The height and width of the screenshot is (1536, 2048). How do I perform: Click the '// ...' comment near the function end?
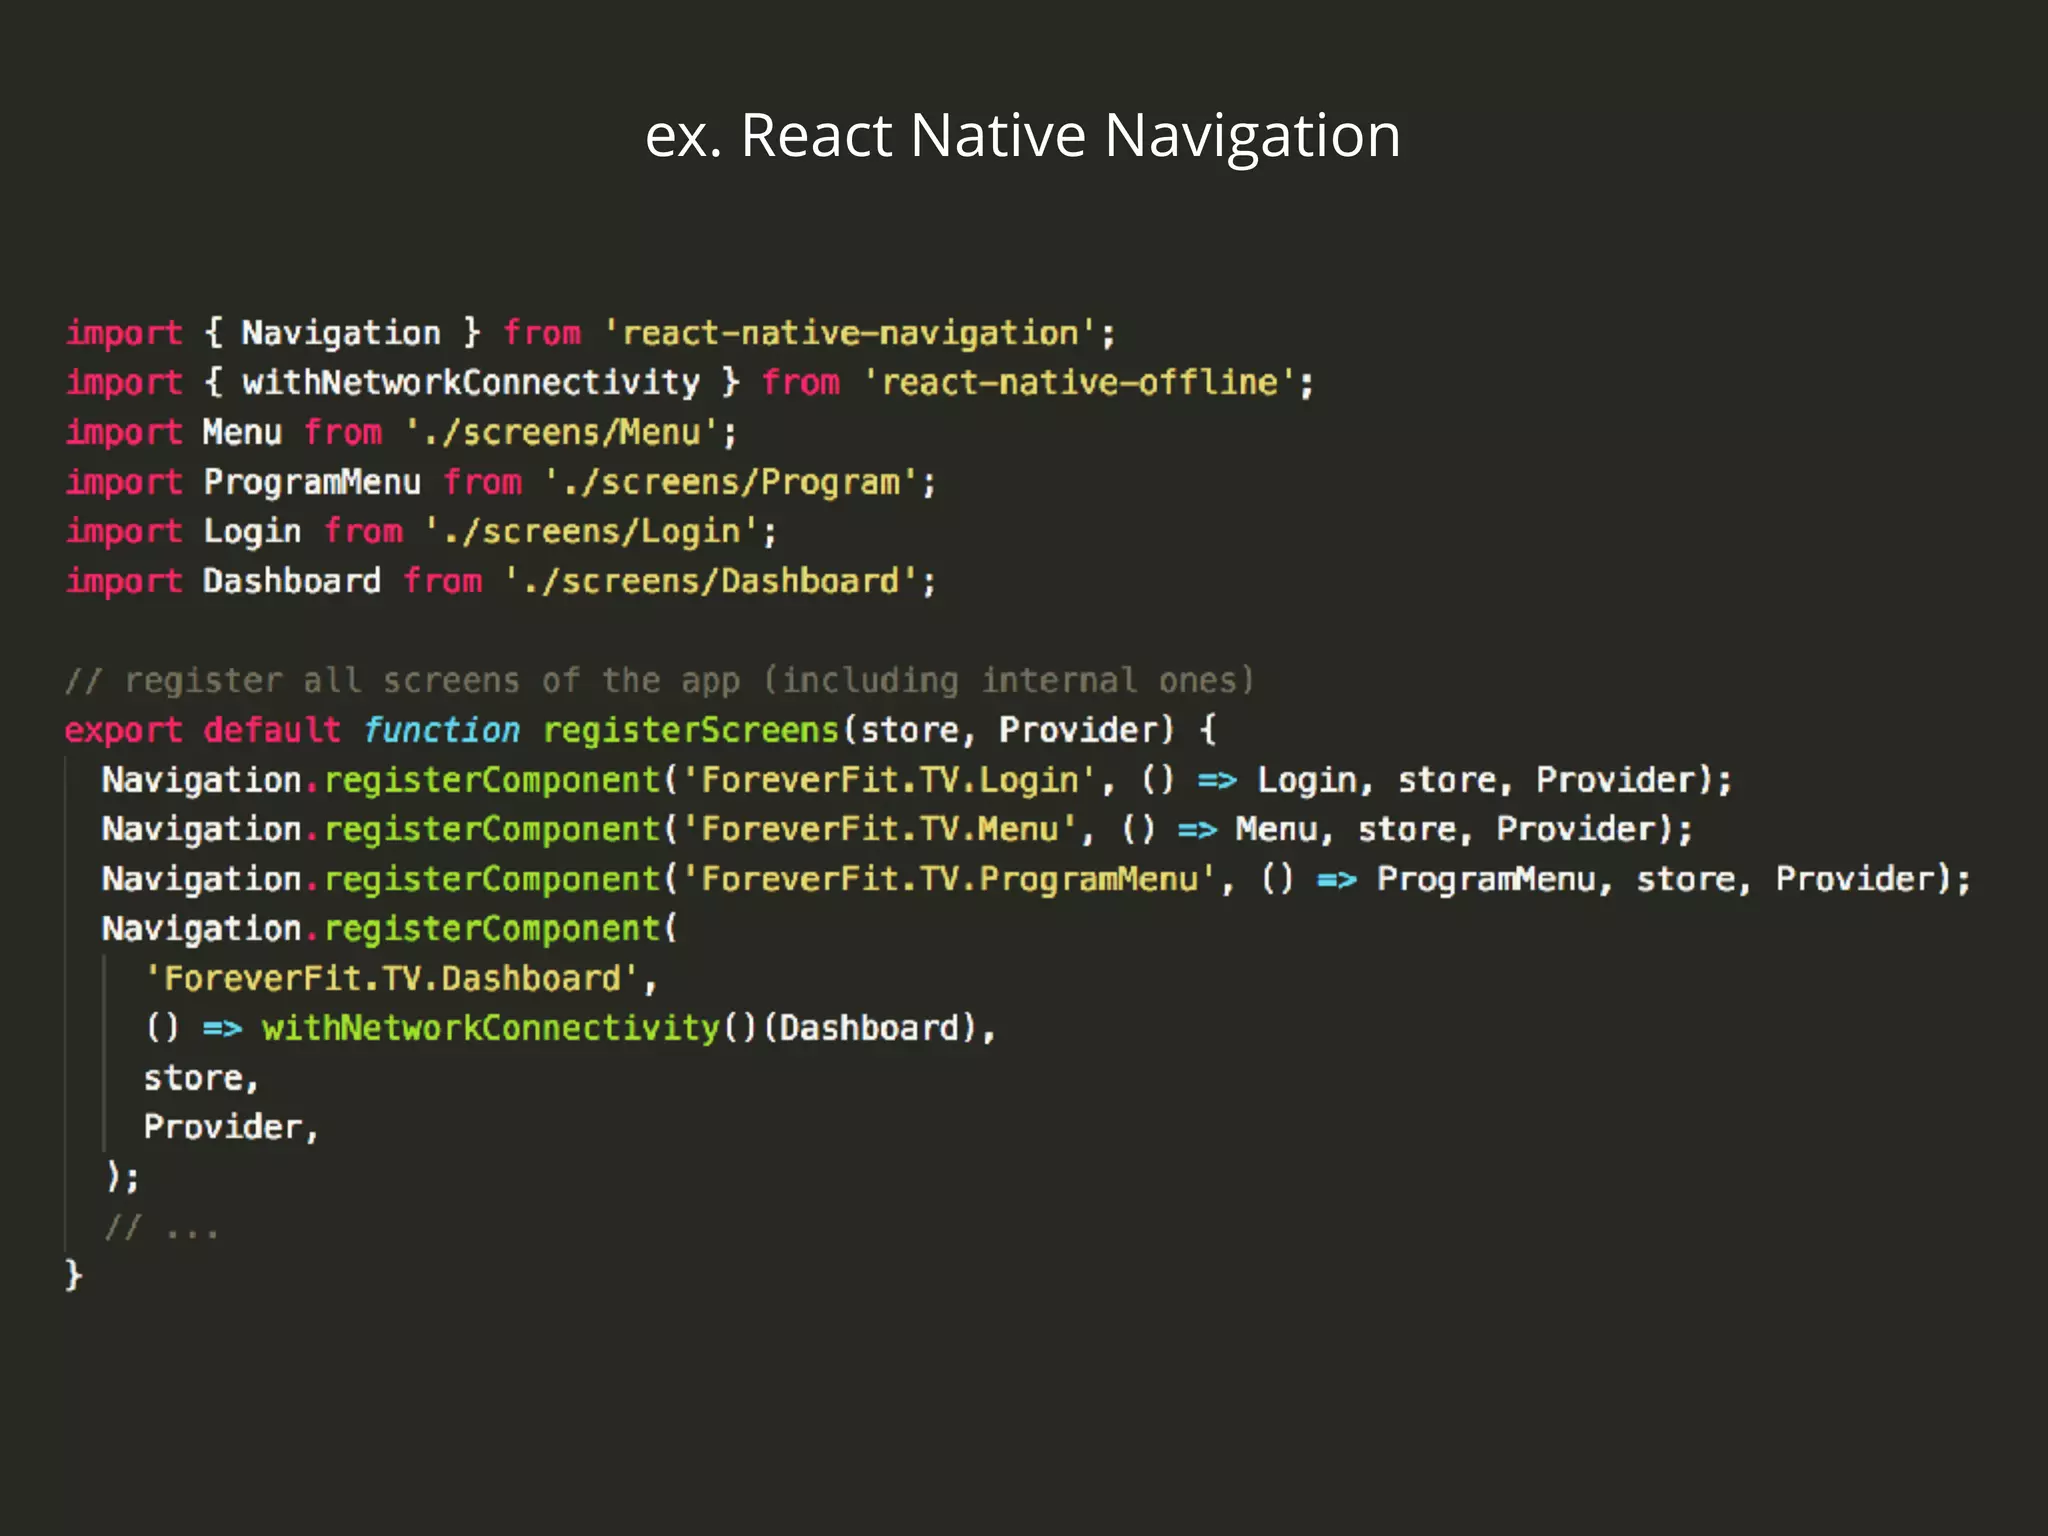[162, 1227]
